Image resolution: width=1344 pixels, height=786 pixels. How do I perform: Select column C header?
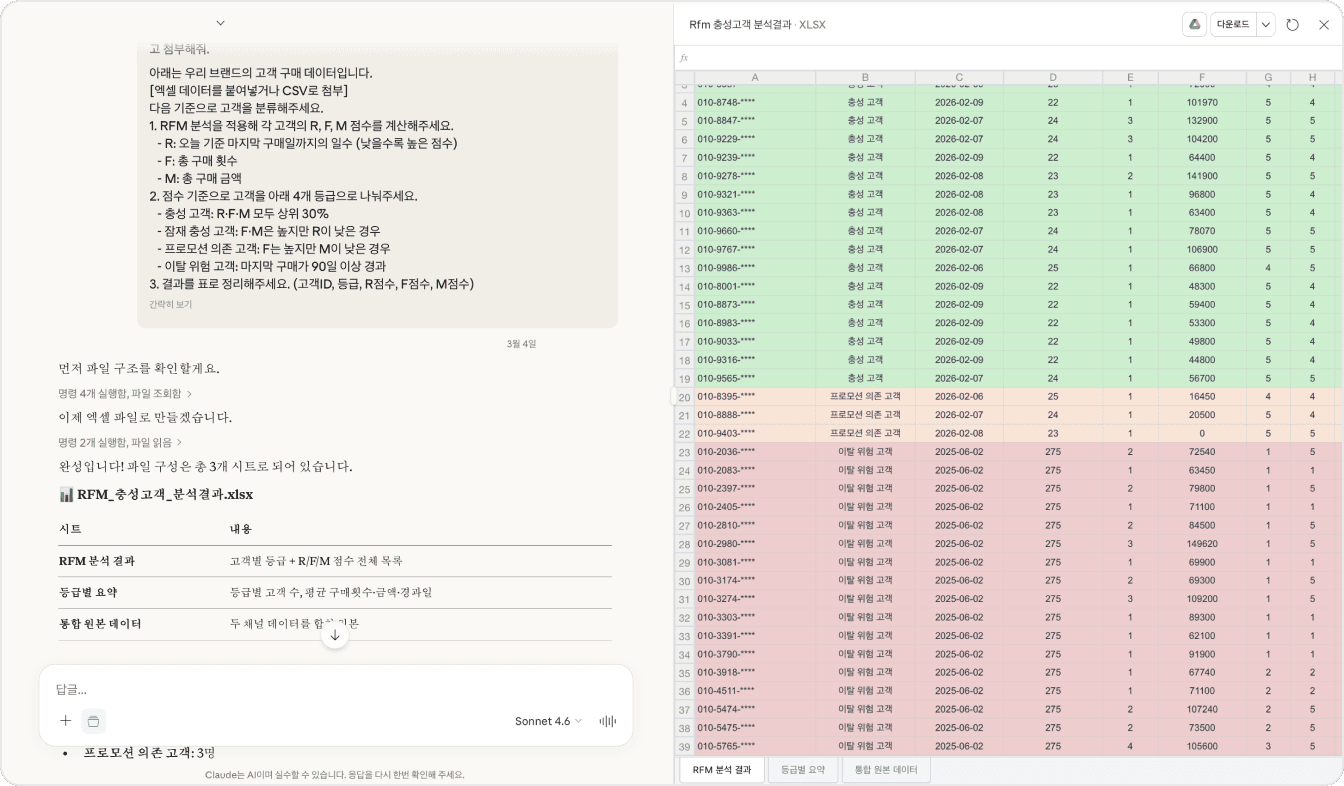(959, 78)
